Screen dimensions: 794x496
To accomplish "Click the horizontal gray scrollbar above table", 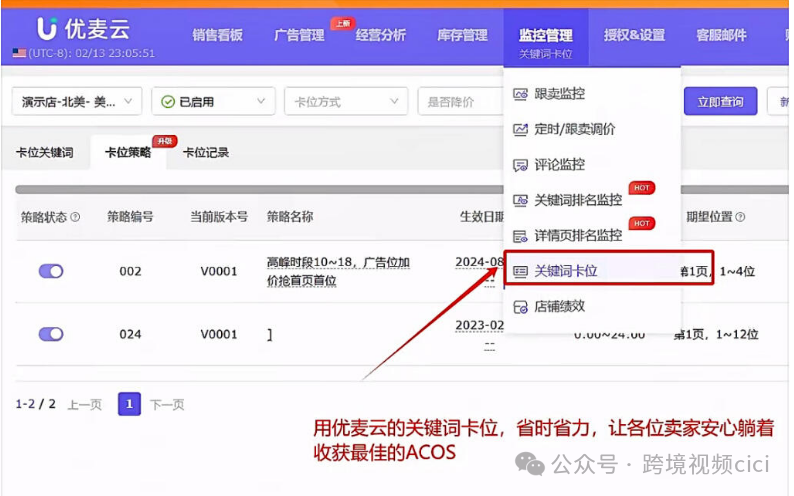I will pyautogui.click(x=258, y=189).
